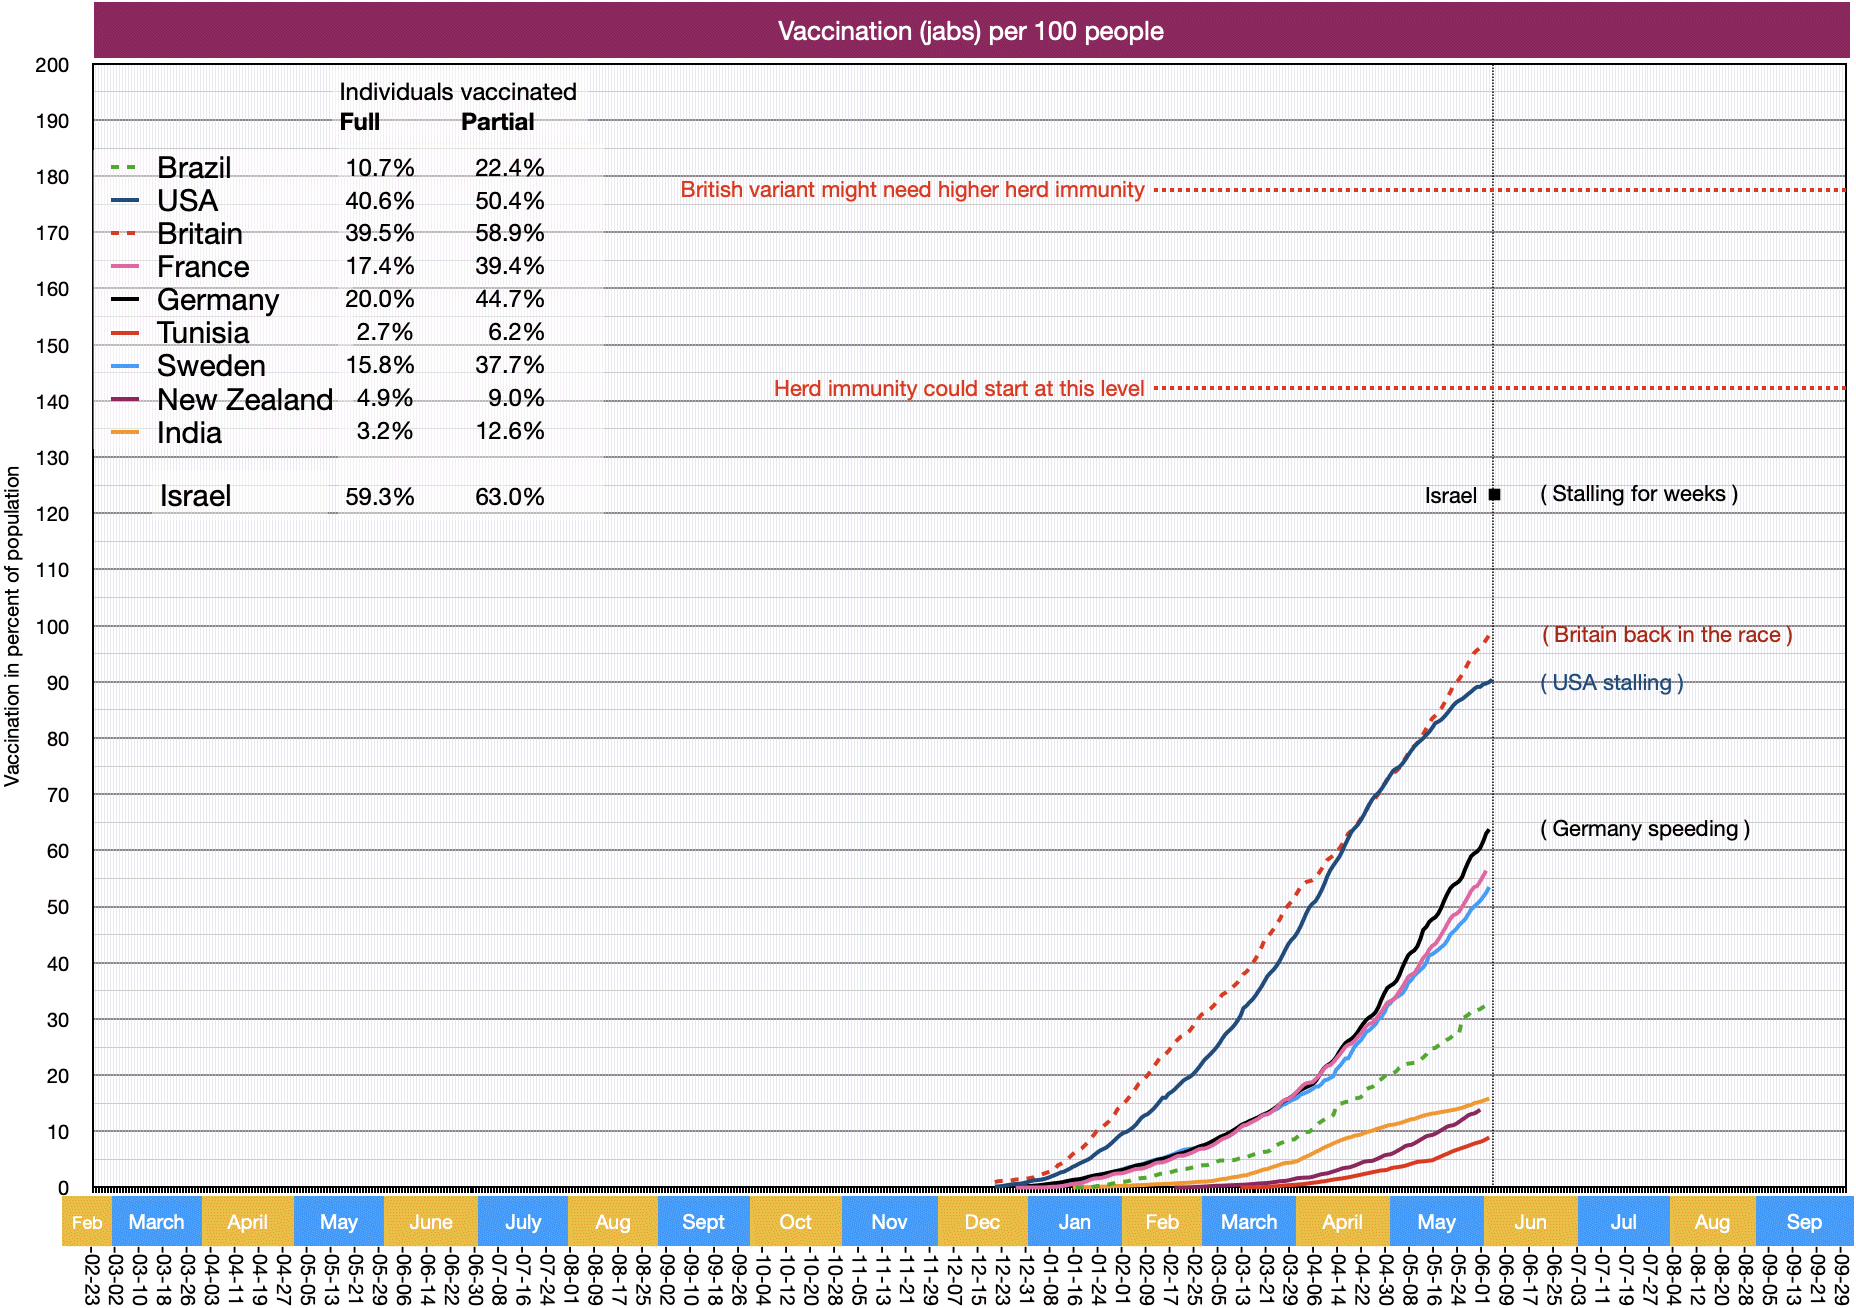
Task: Click Britain's red dotted legend line
Action: click(x=124, y=234)
